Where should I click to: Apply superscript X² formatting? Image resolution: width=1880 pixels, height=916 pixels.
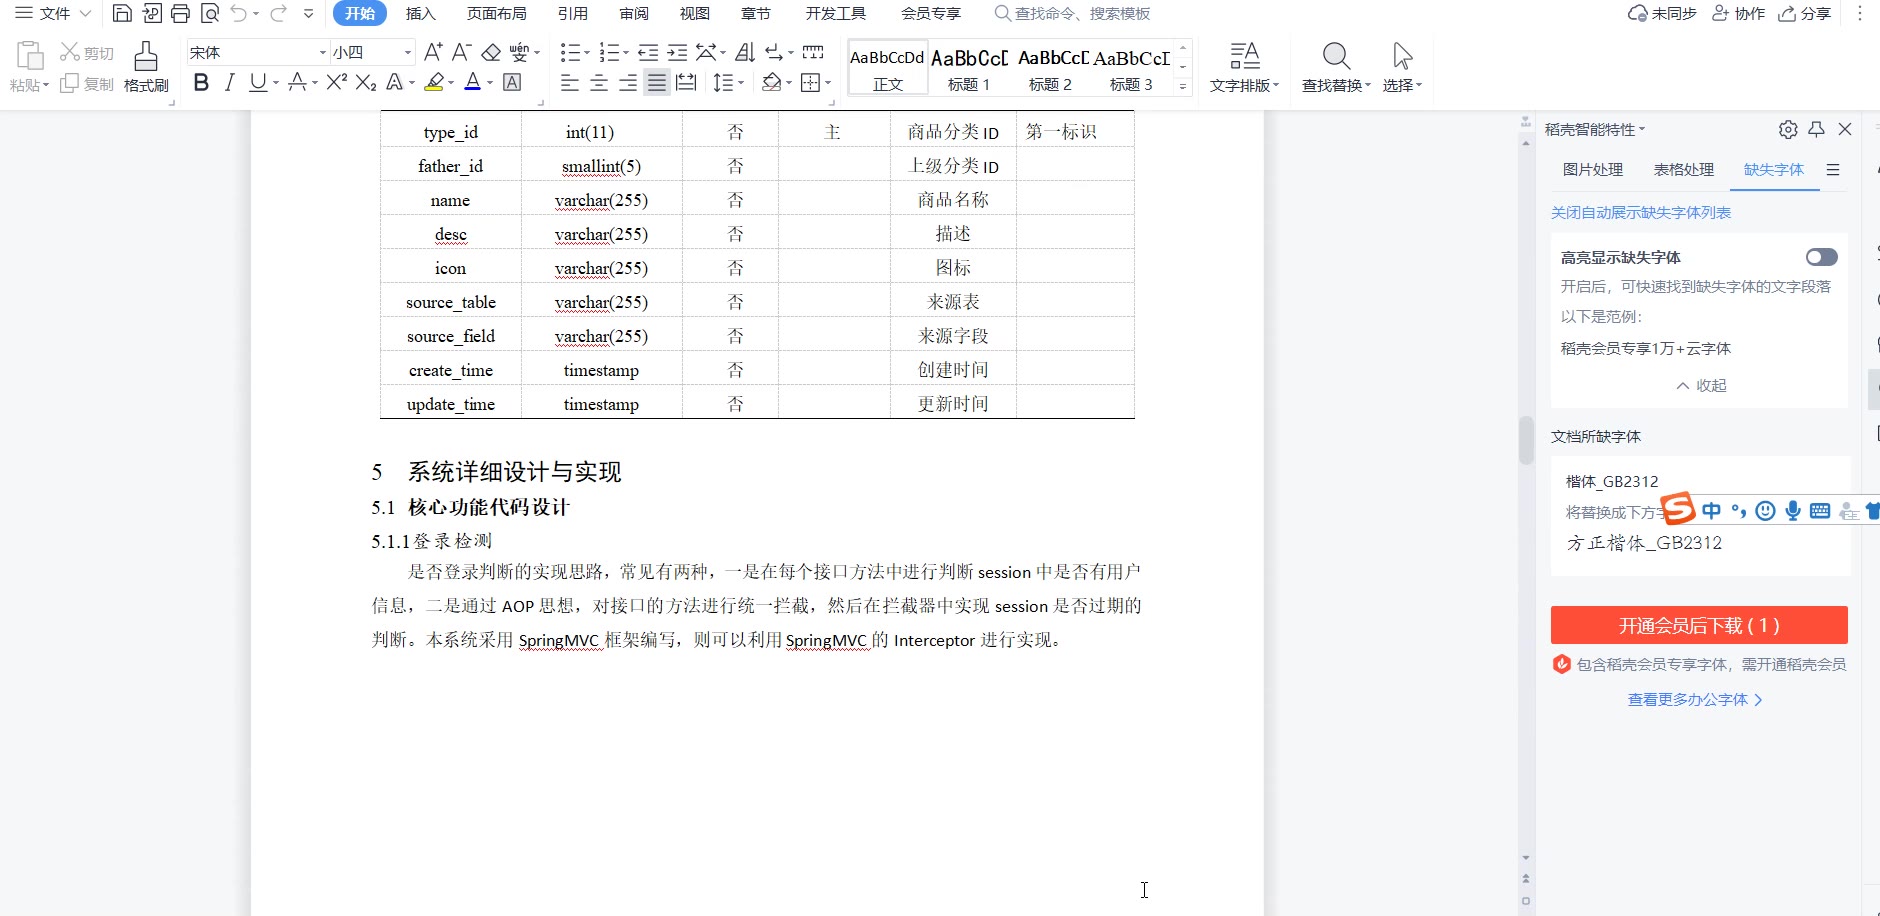coord(337,83)
